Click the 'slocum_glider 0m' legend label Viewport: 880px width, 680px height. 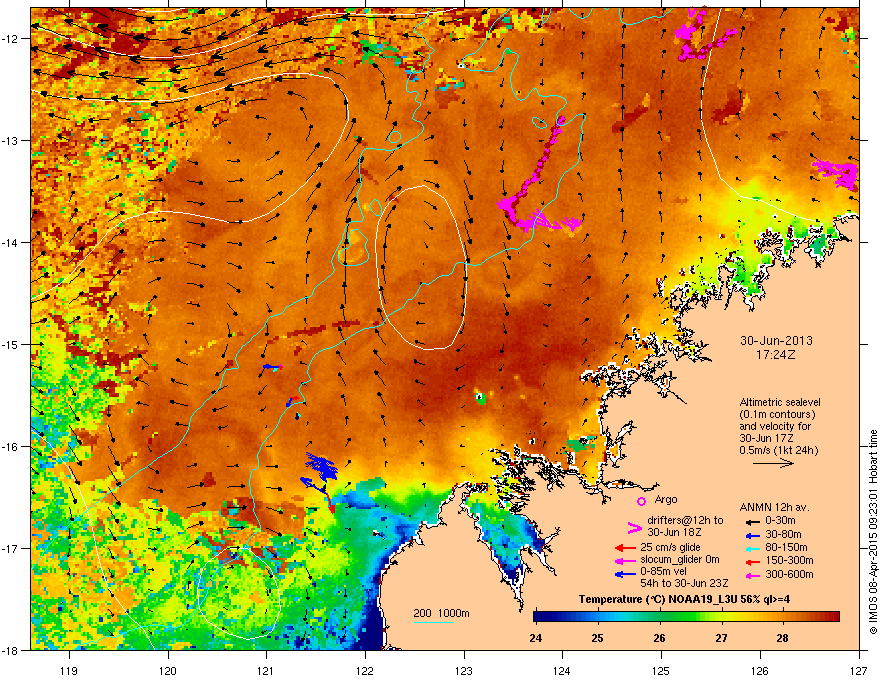(x=680, y=560)
